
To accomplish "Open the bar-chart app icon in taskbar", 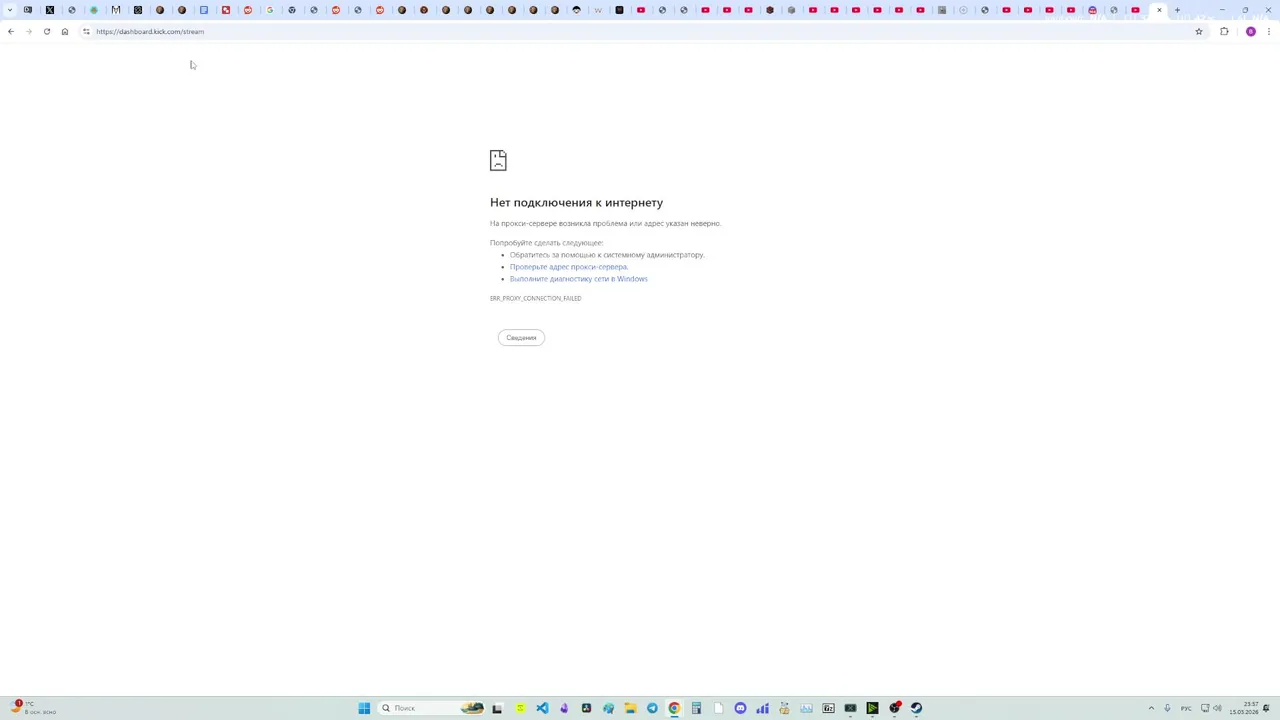I will (762, 708).
